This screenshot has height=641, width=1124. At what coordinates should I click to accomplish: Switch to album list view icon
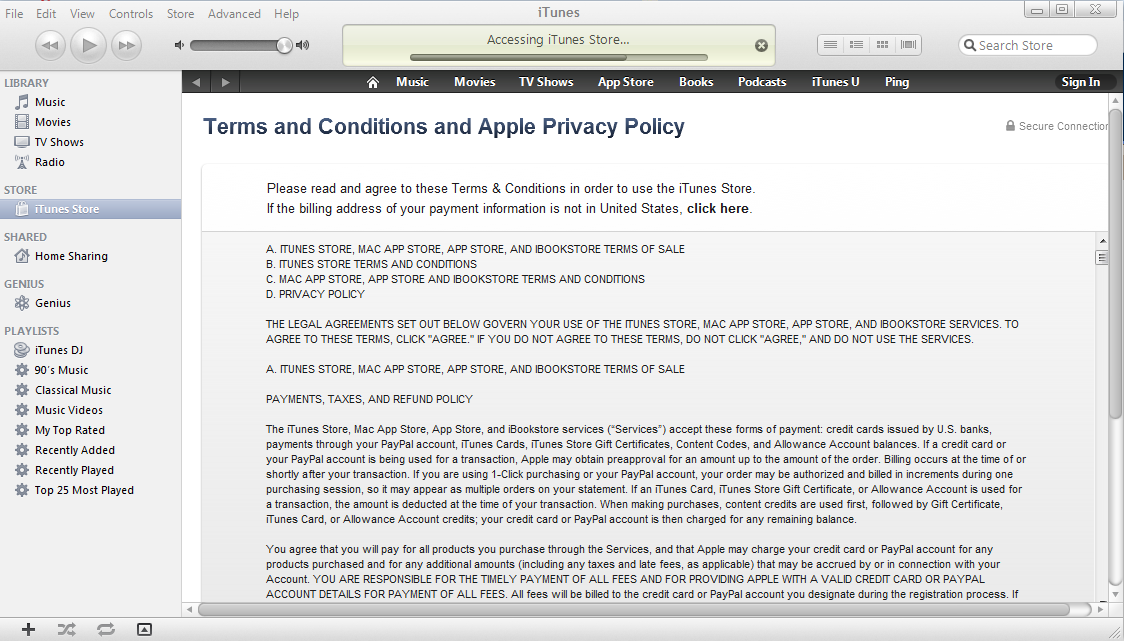pyautogui.click(x=856, y=44)
